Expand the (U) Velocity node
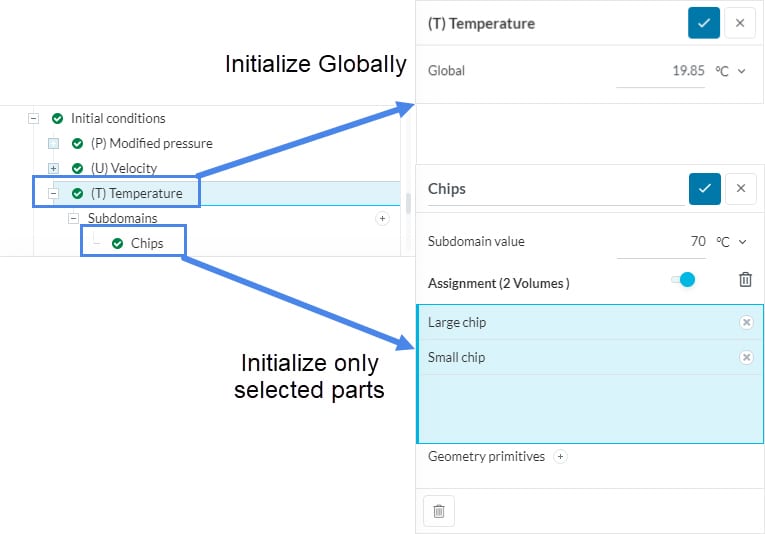765x534 pixels. coord(53,168)
